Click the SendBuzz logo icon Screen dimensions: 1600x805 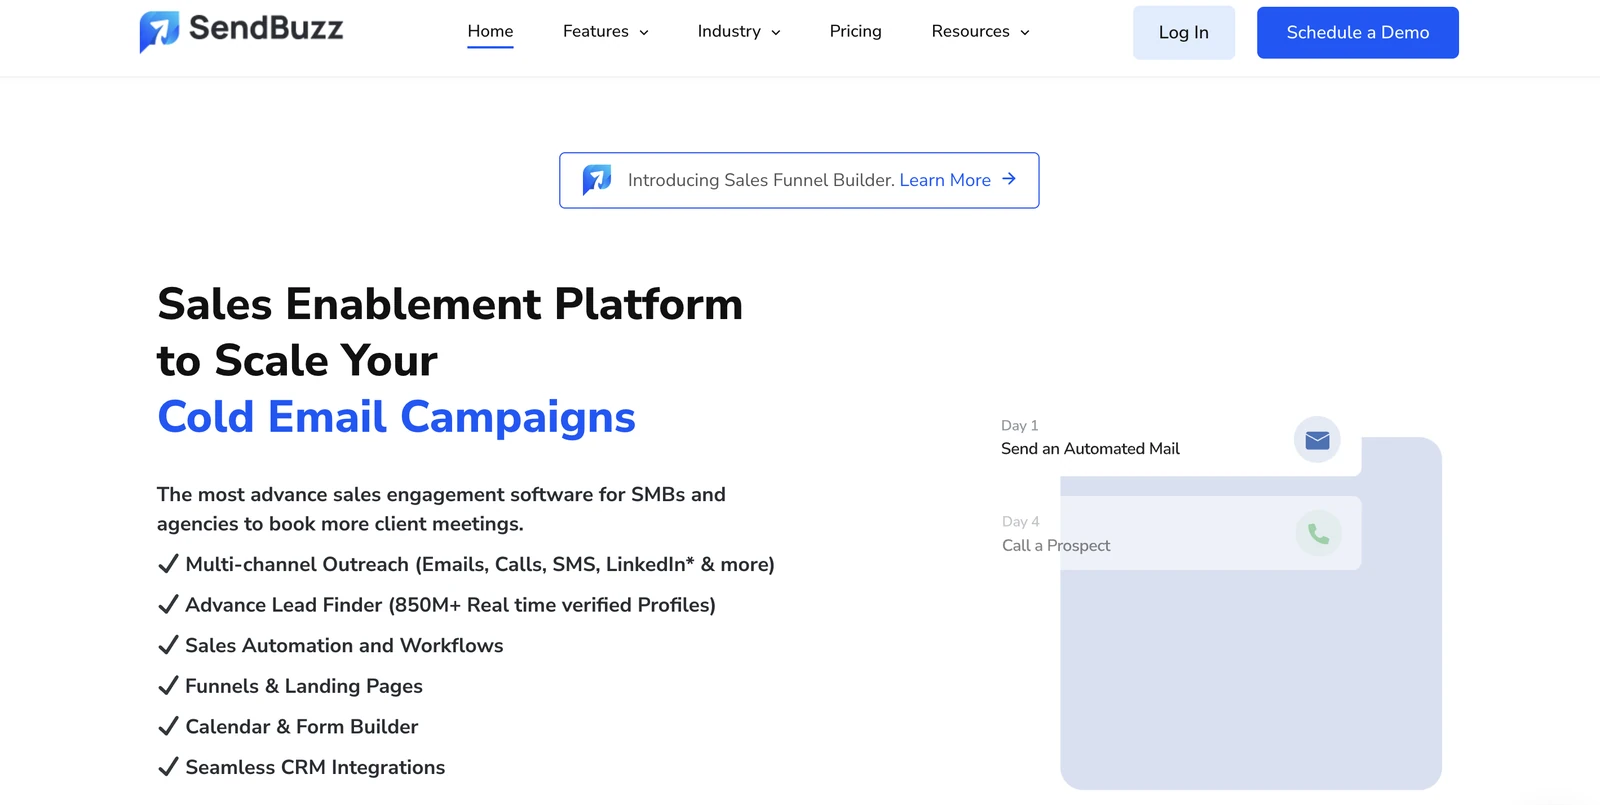[159, 31]
